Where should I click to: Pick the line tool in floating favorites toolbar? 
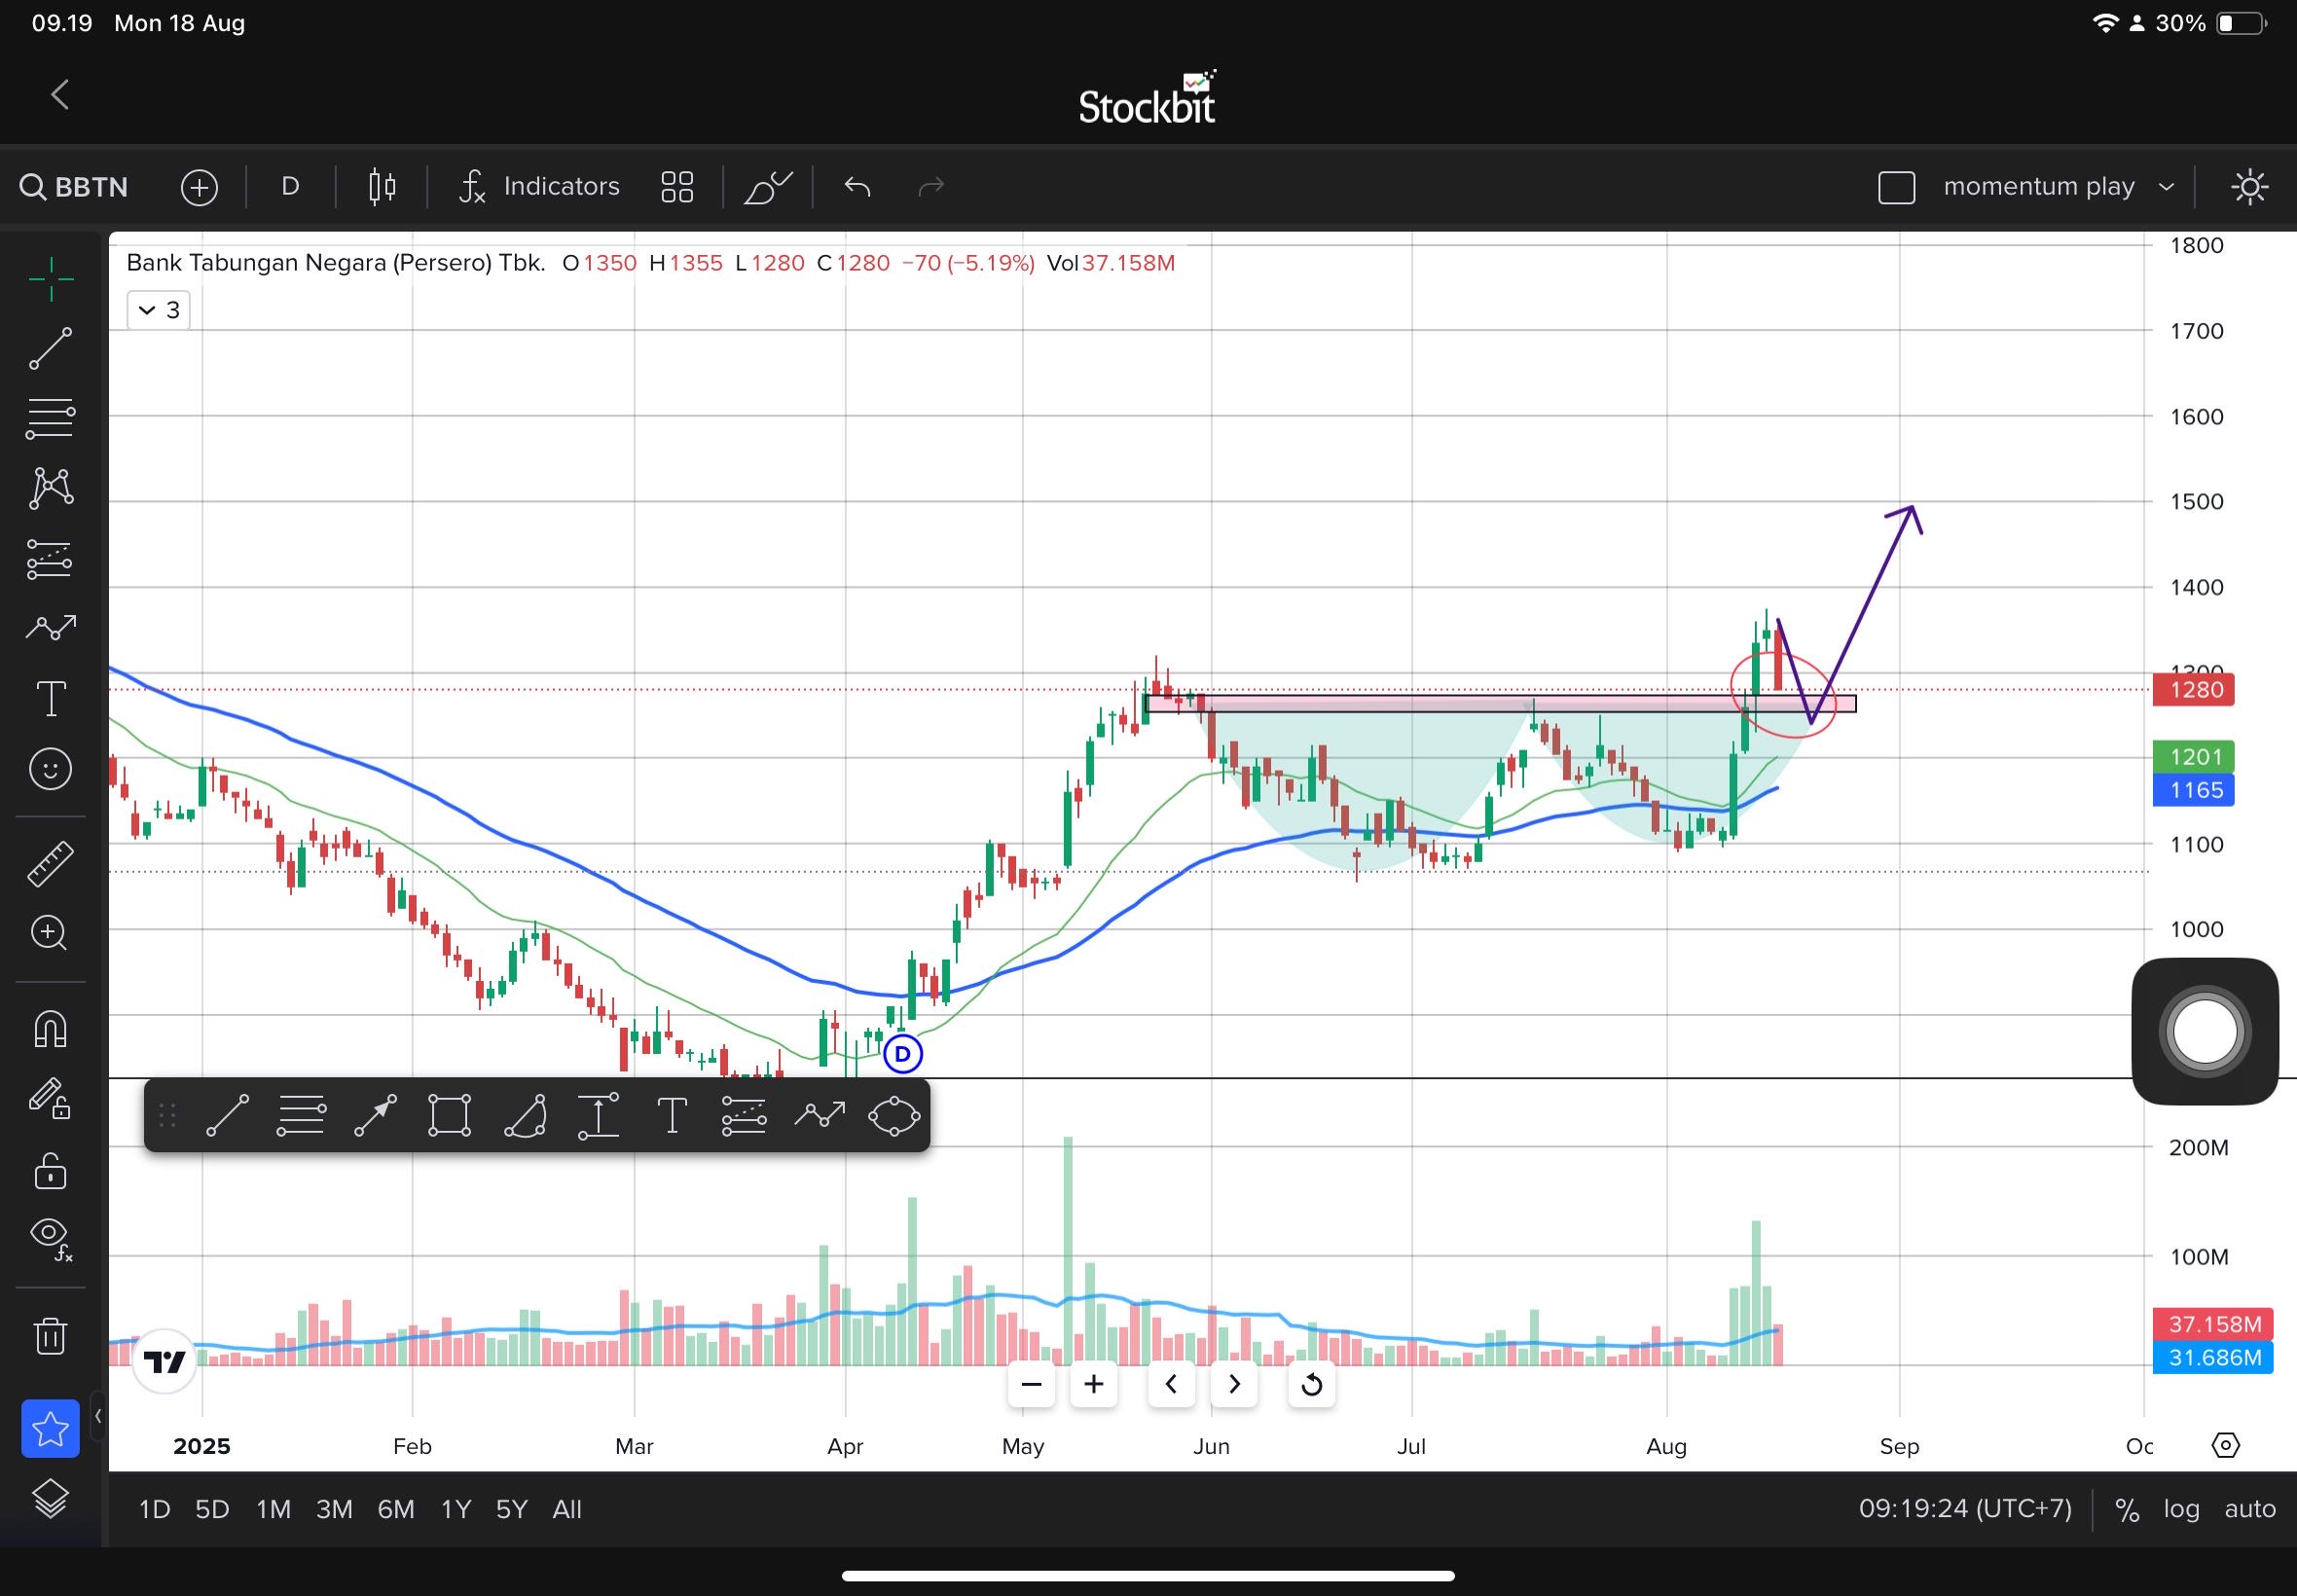tap(227, 1115)
